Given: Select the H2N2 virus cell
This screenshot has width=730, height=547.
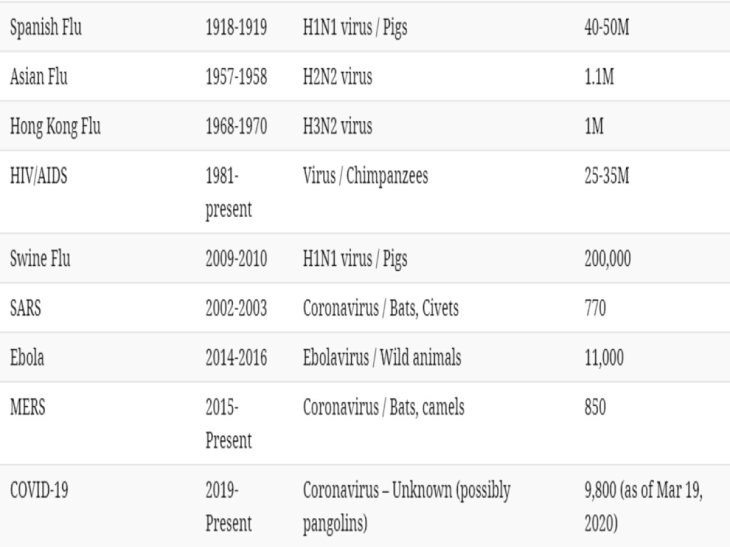Looking at the screenshot, I should point(338,77).
